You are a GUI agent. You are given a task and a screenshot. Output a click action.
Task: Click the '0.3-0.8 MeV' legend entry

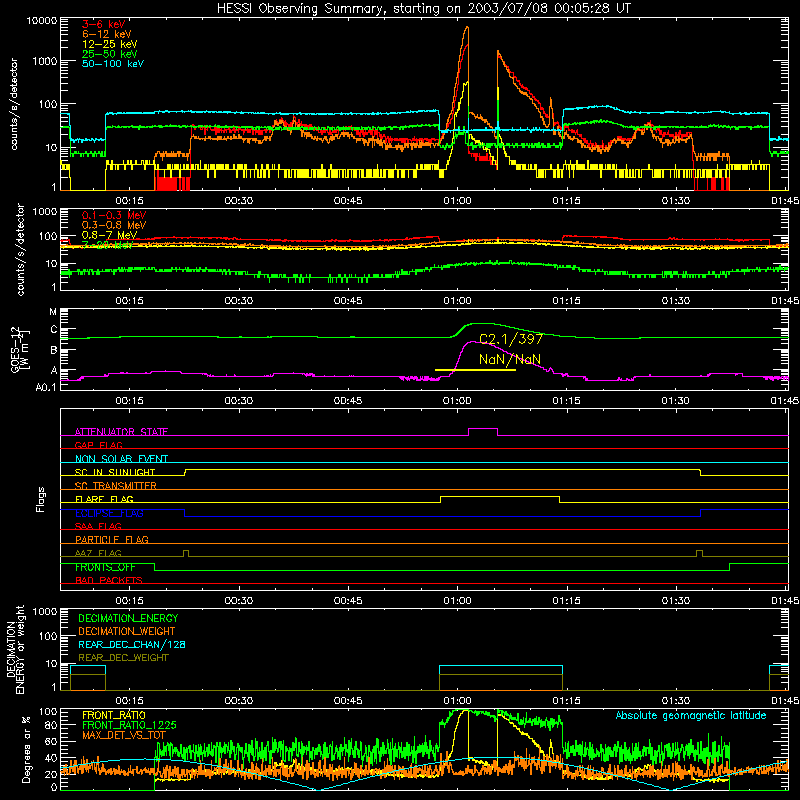pos(114,225)
